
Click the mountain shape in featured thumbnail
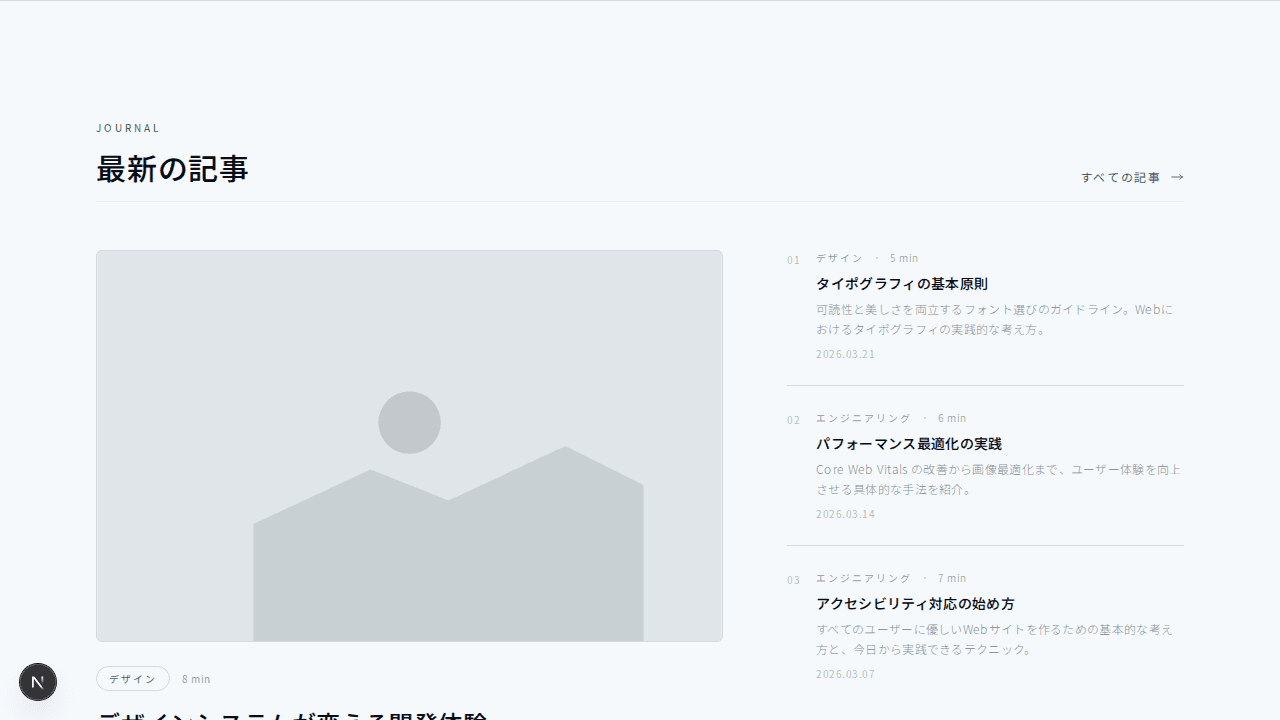point(448,560)
